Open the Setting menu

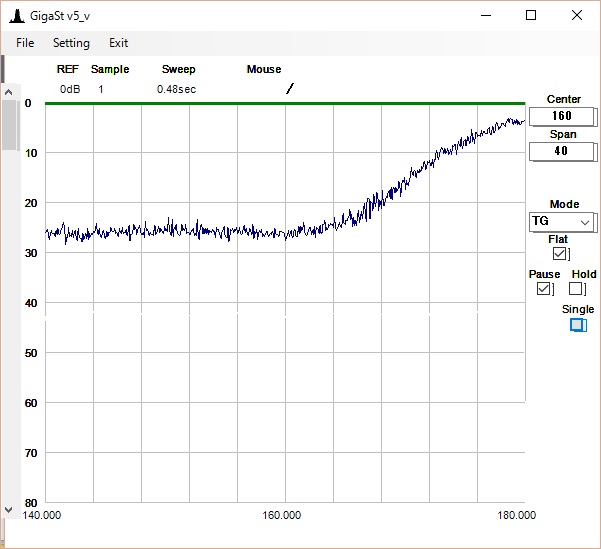(71, 43)
